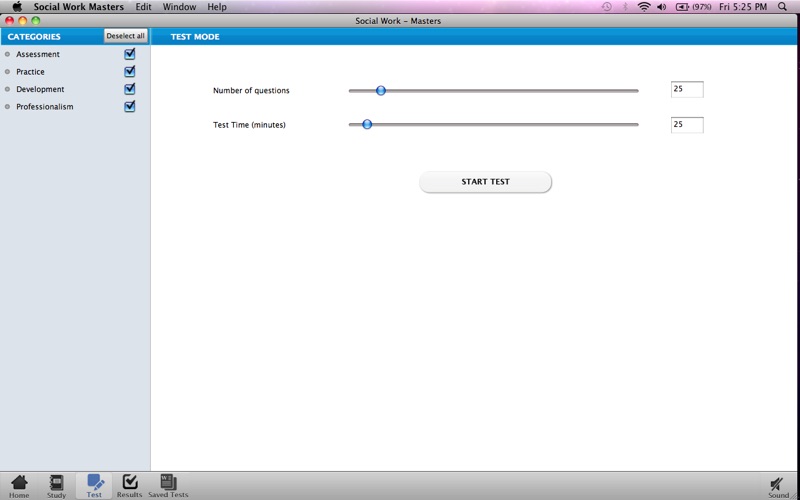Go to the Home section
The image size is (800, 500).
click(x=19, y=486)
